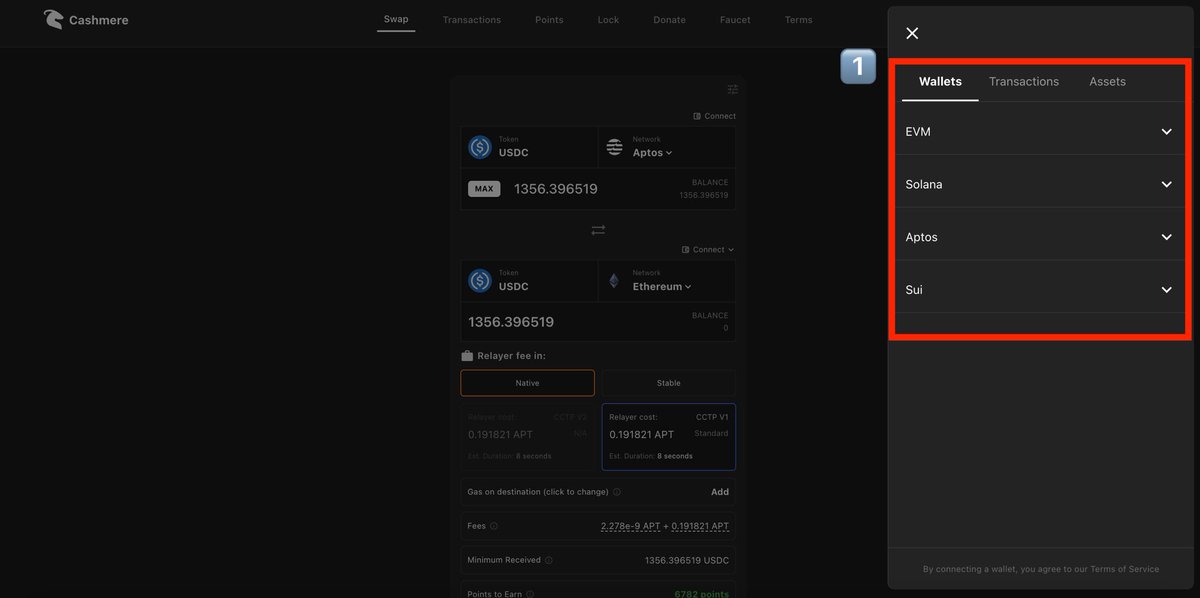The width and height of the screenshot is (1200, 598).
Task: Open the Donate page
Action: pyautogui.click(x=669, y=20)
